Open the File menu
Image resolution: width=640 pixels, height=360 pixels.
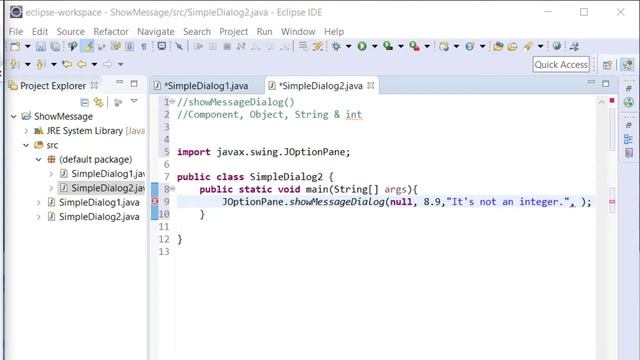[16, 31]
